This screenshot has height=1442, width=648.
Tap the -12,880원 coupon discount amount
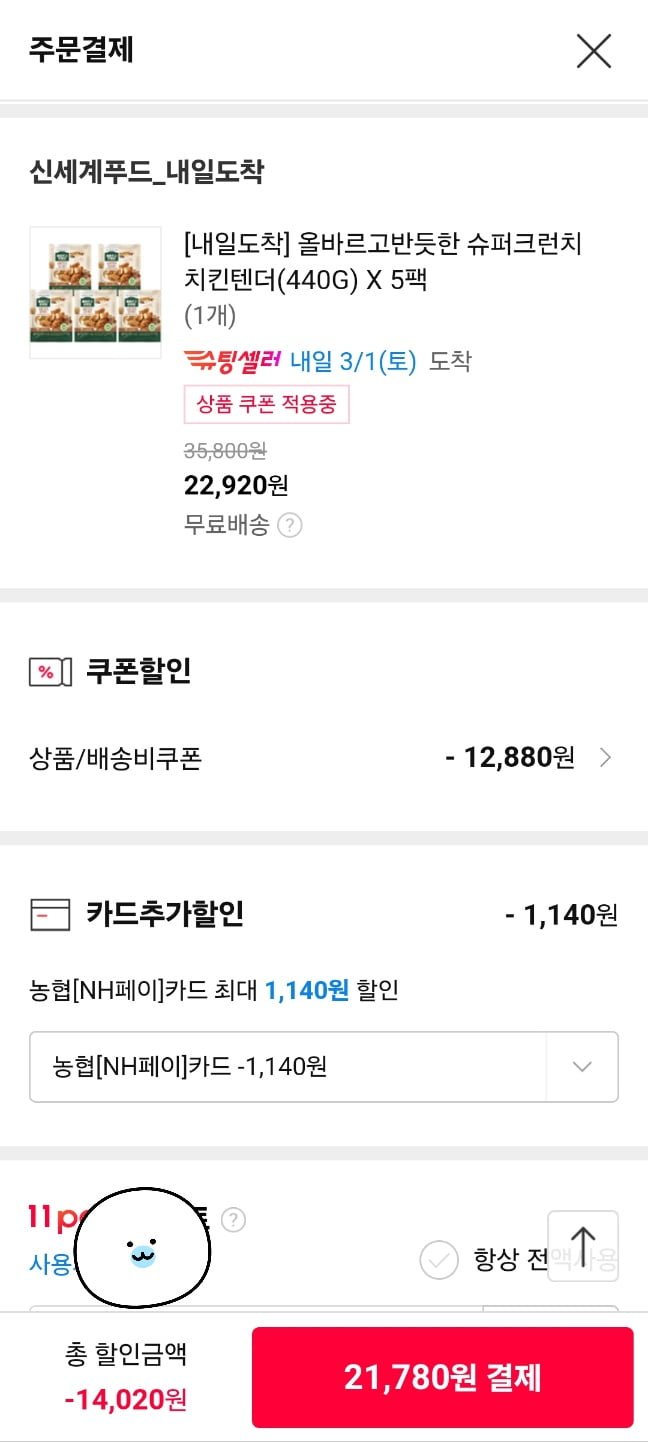click(509, 758)
